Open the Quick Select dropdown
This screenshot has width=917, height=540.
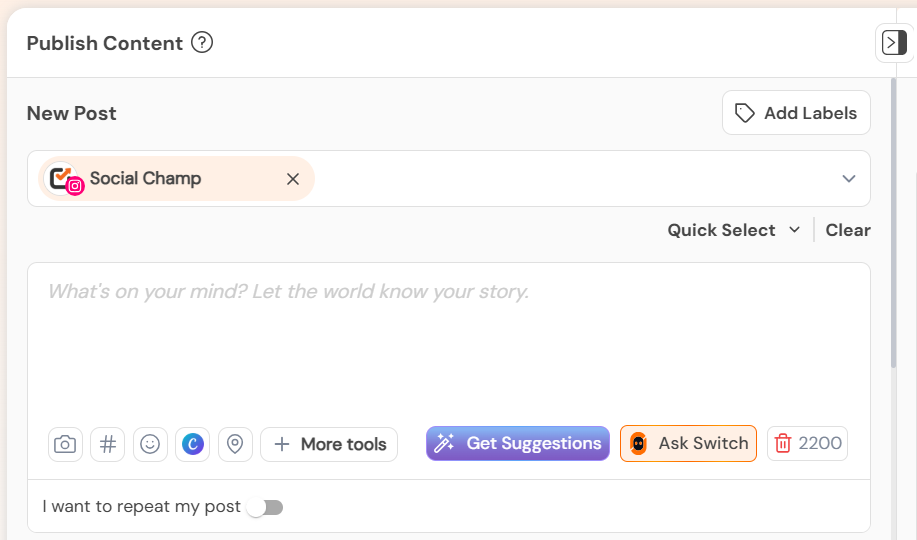(734, 230)
